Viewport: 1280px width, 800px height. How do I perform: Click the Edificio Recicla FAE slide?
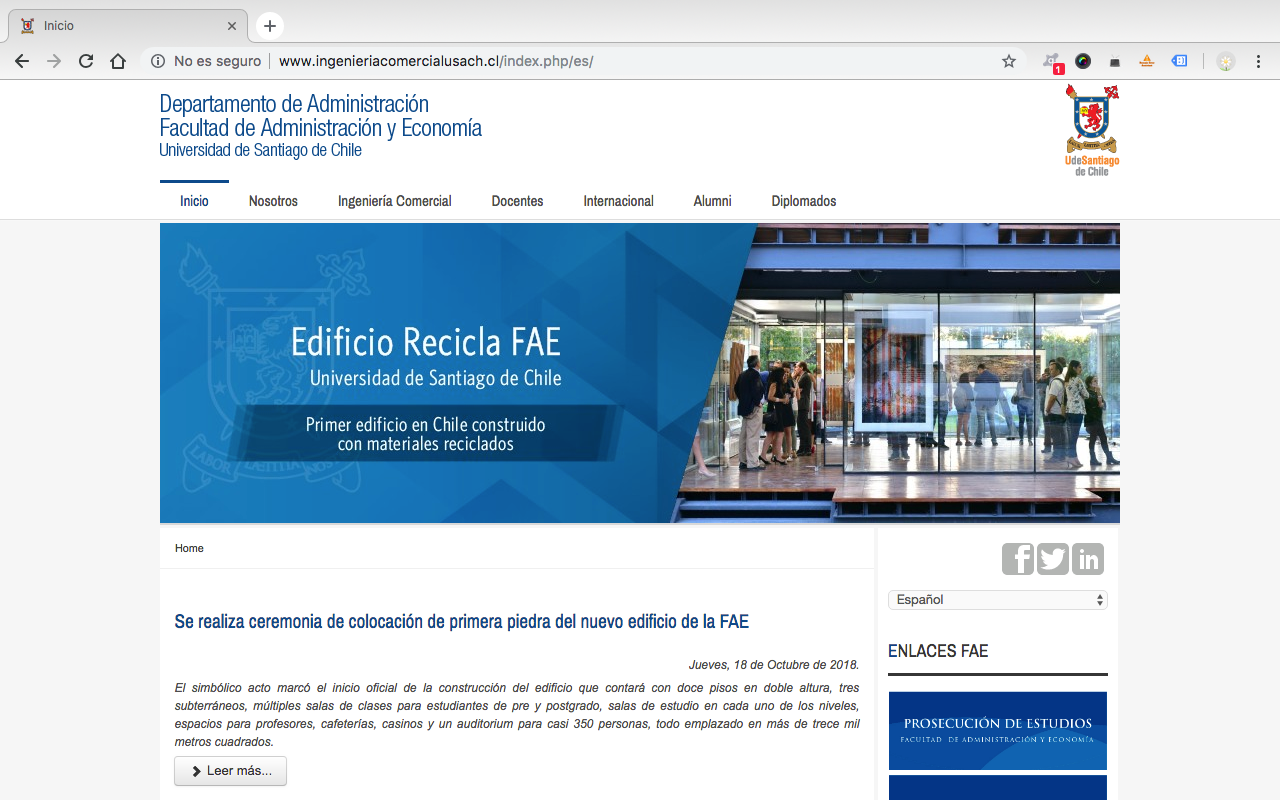tap(640, 373)
